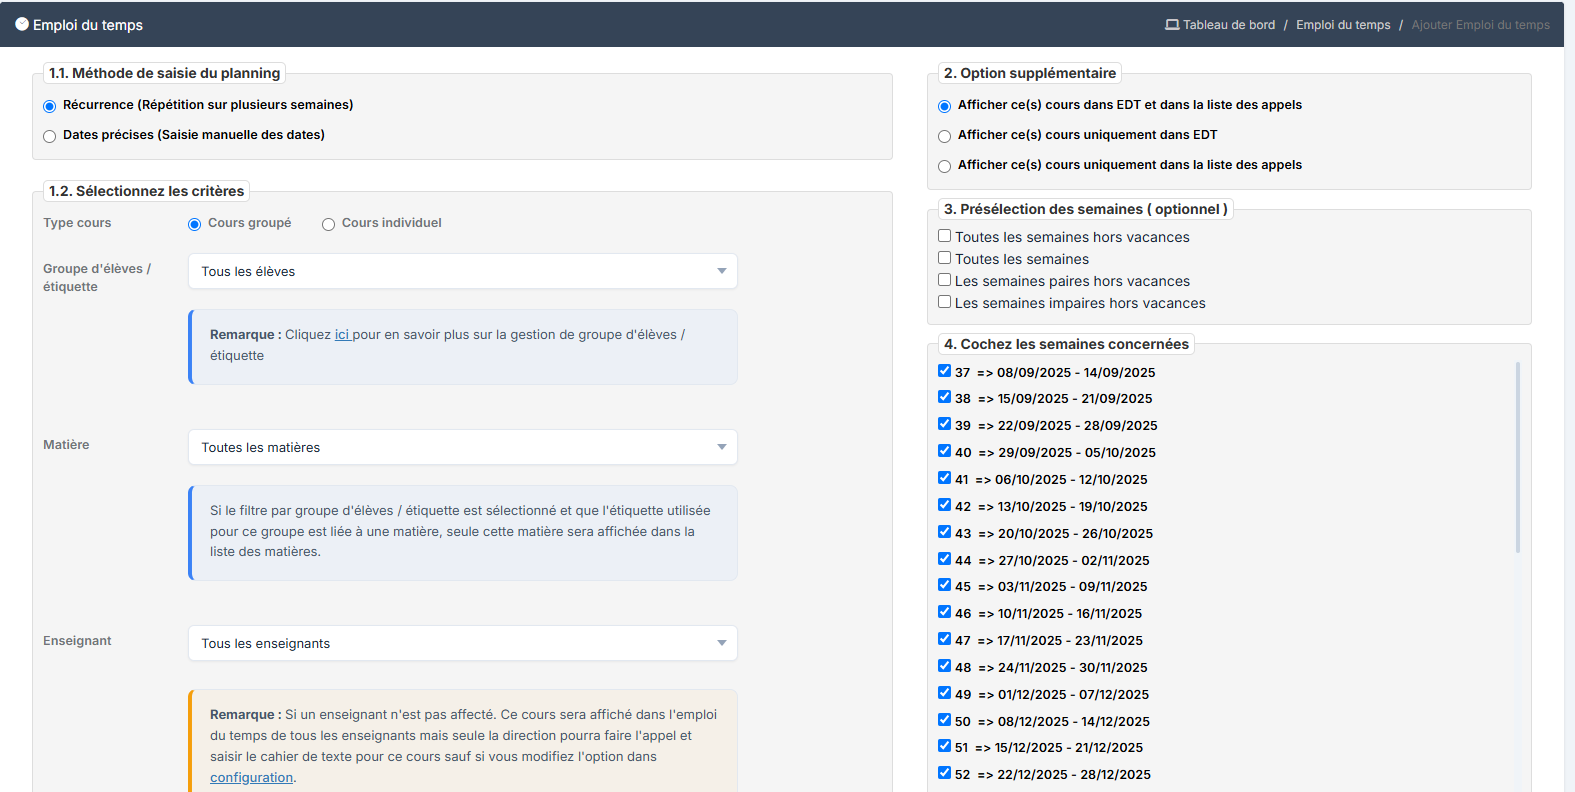Uncheck week 39 (22/09/2025 - 28/09/2025)
This screenshot has height=792, width=1575.
tap(944, 424)
